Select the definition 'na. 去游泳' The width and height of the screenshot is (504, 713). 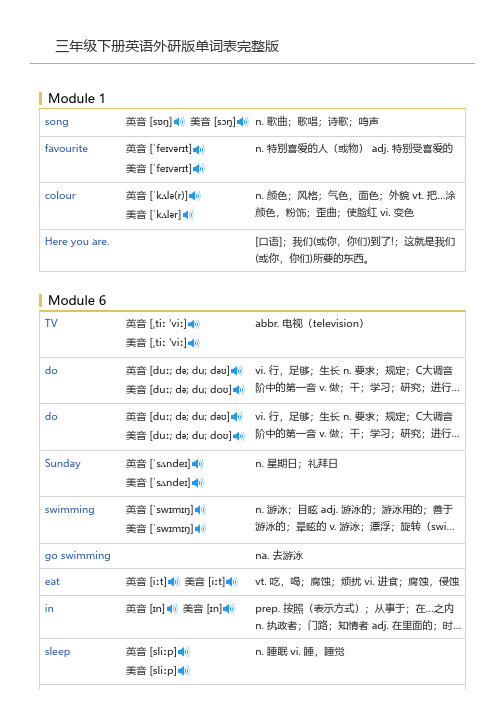pos(279,556)
